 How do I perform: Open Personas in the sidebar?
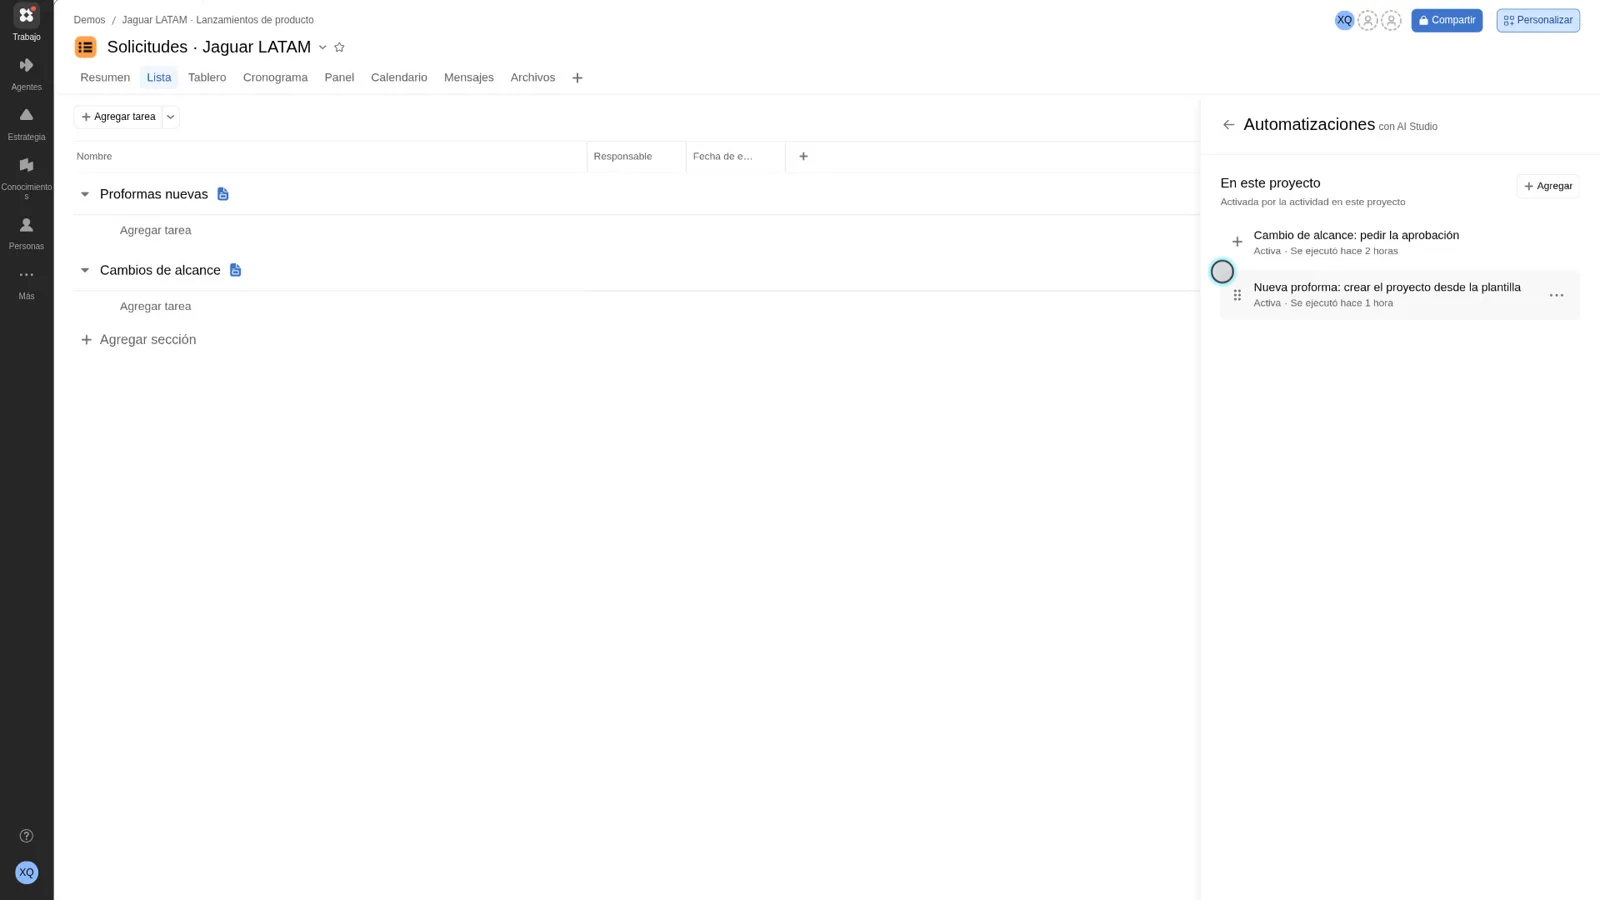click(26, 233)
